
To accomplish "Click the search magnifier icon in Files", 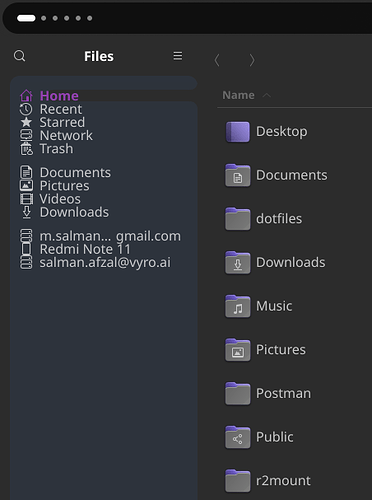I will 19,56.
